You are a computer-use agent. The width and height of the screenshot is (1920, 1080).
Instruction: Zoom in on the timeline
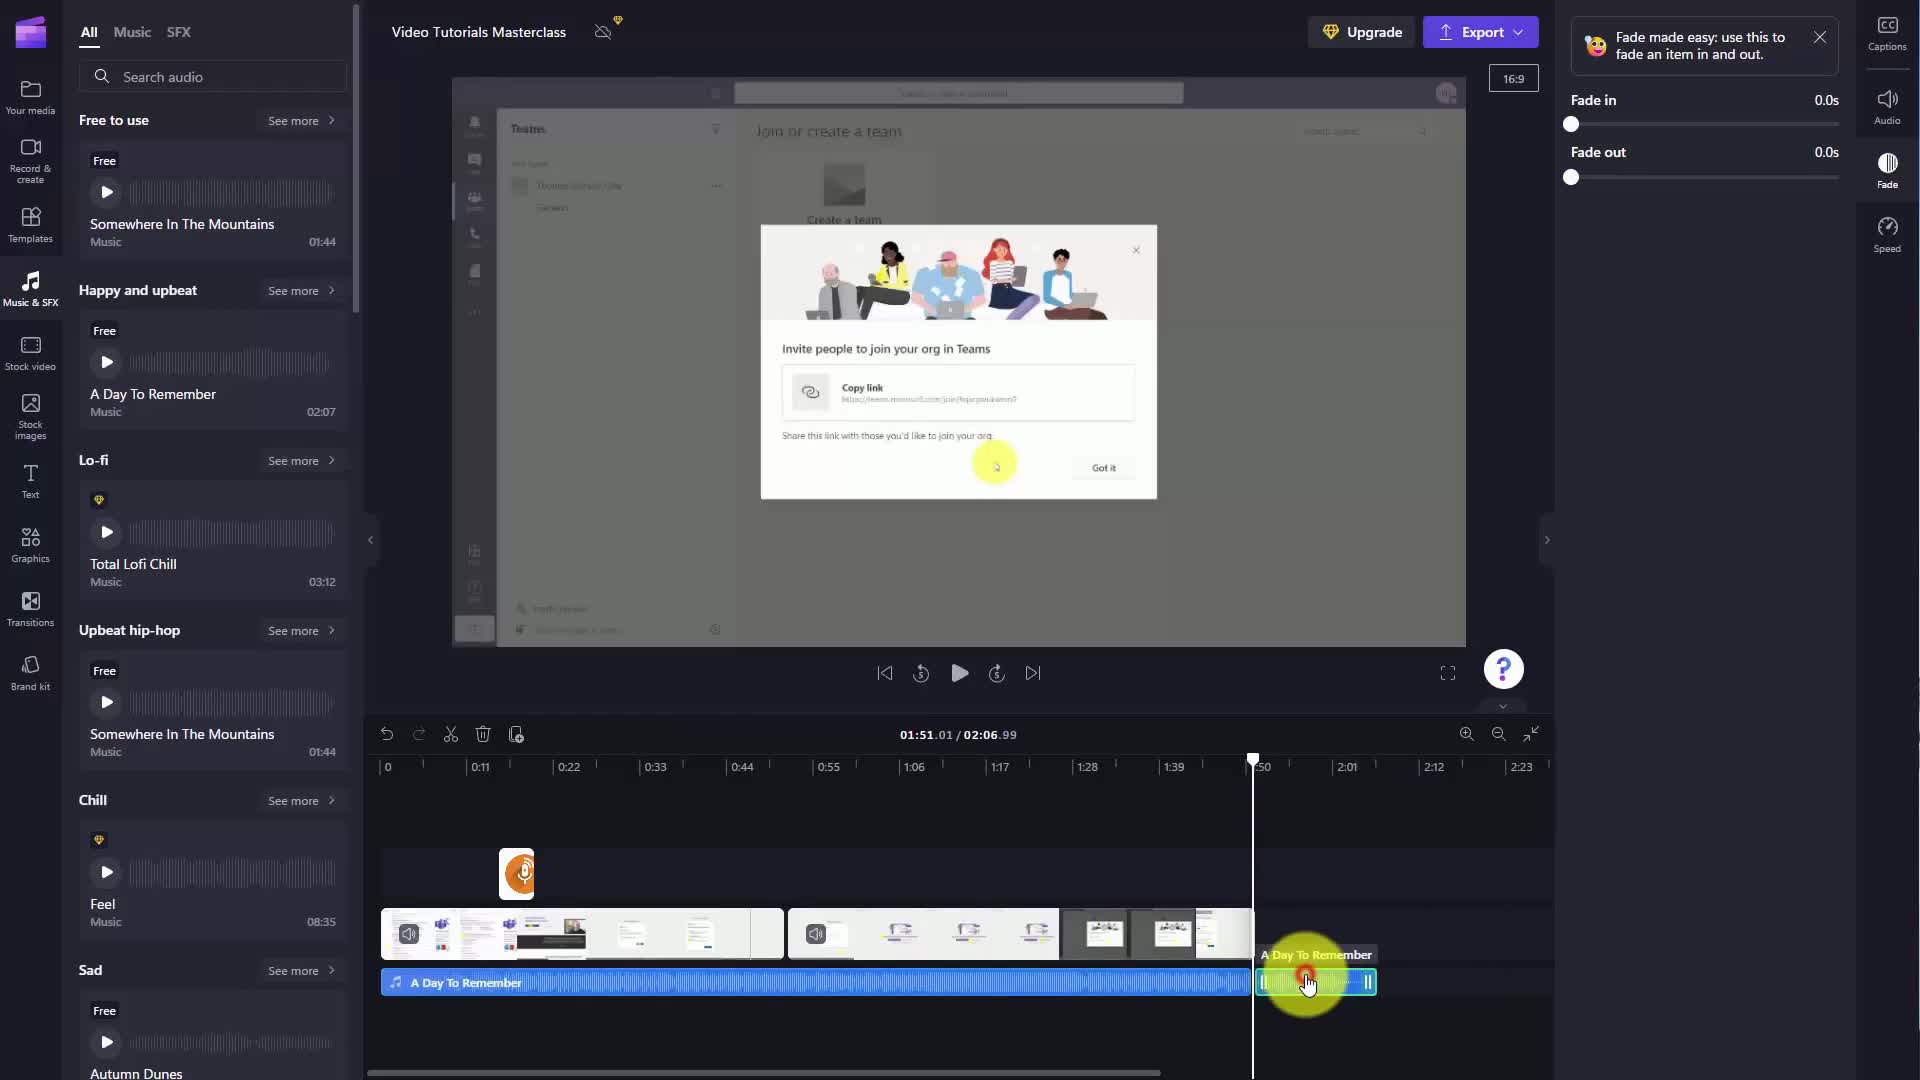[x=1466, y=734]
